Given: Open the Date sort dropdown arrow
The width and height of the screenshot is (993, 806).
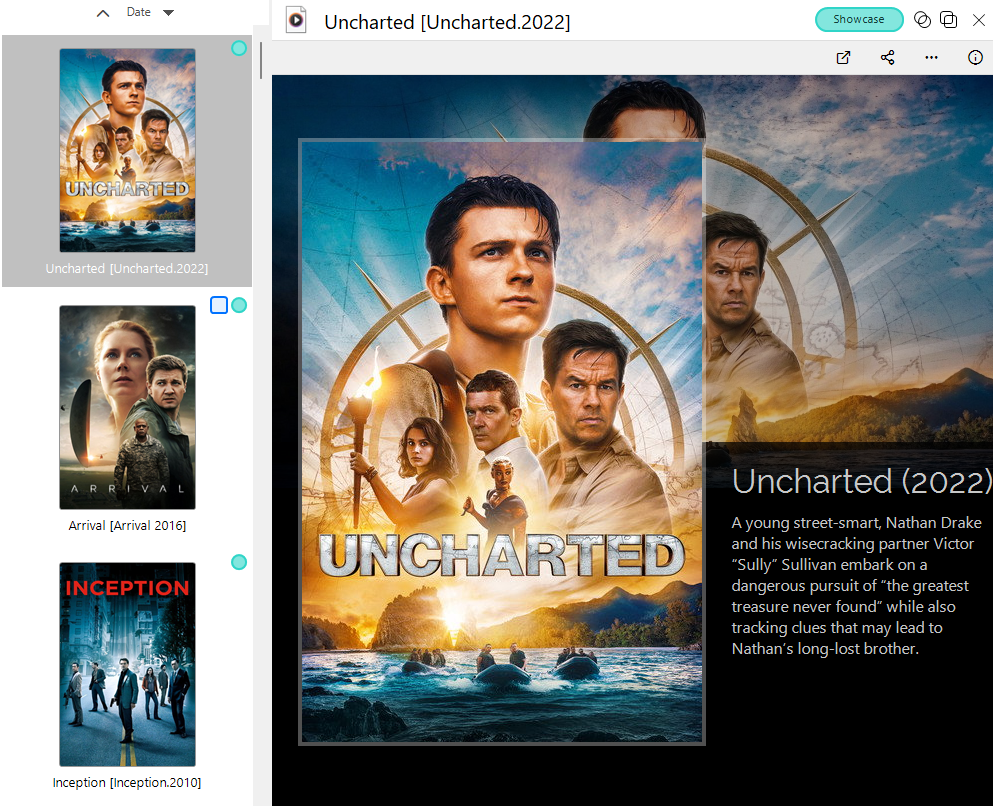Looking at the screenshot, I should click(168, 13).
